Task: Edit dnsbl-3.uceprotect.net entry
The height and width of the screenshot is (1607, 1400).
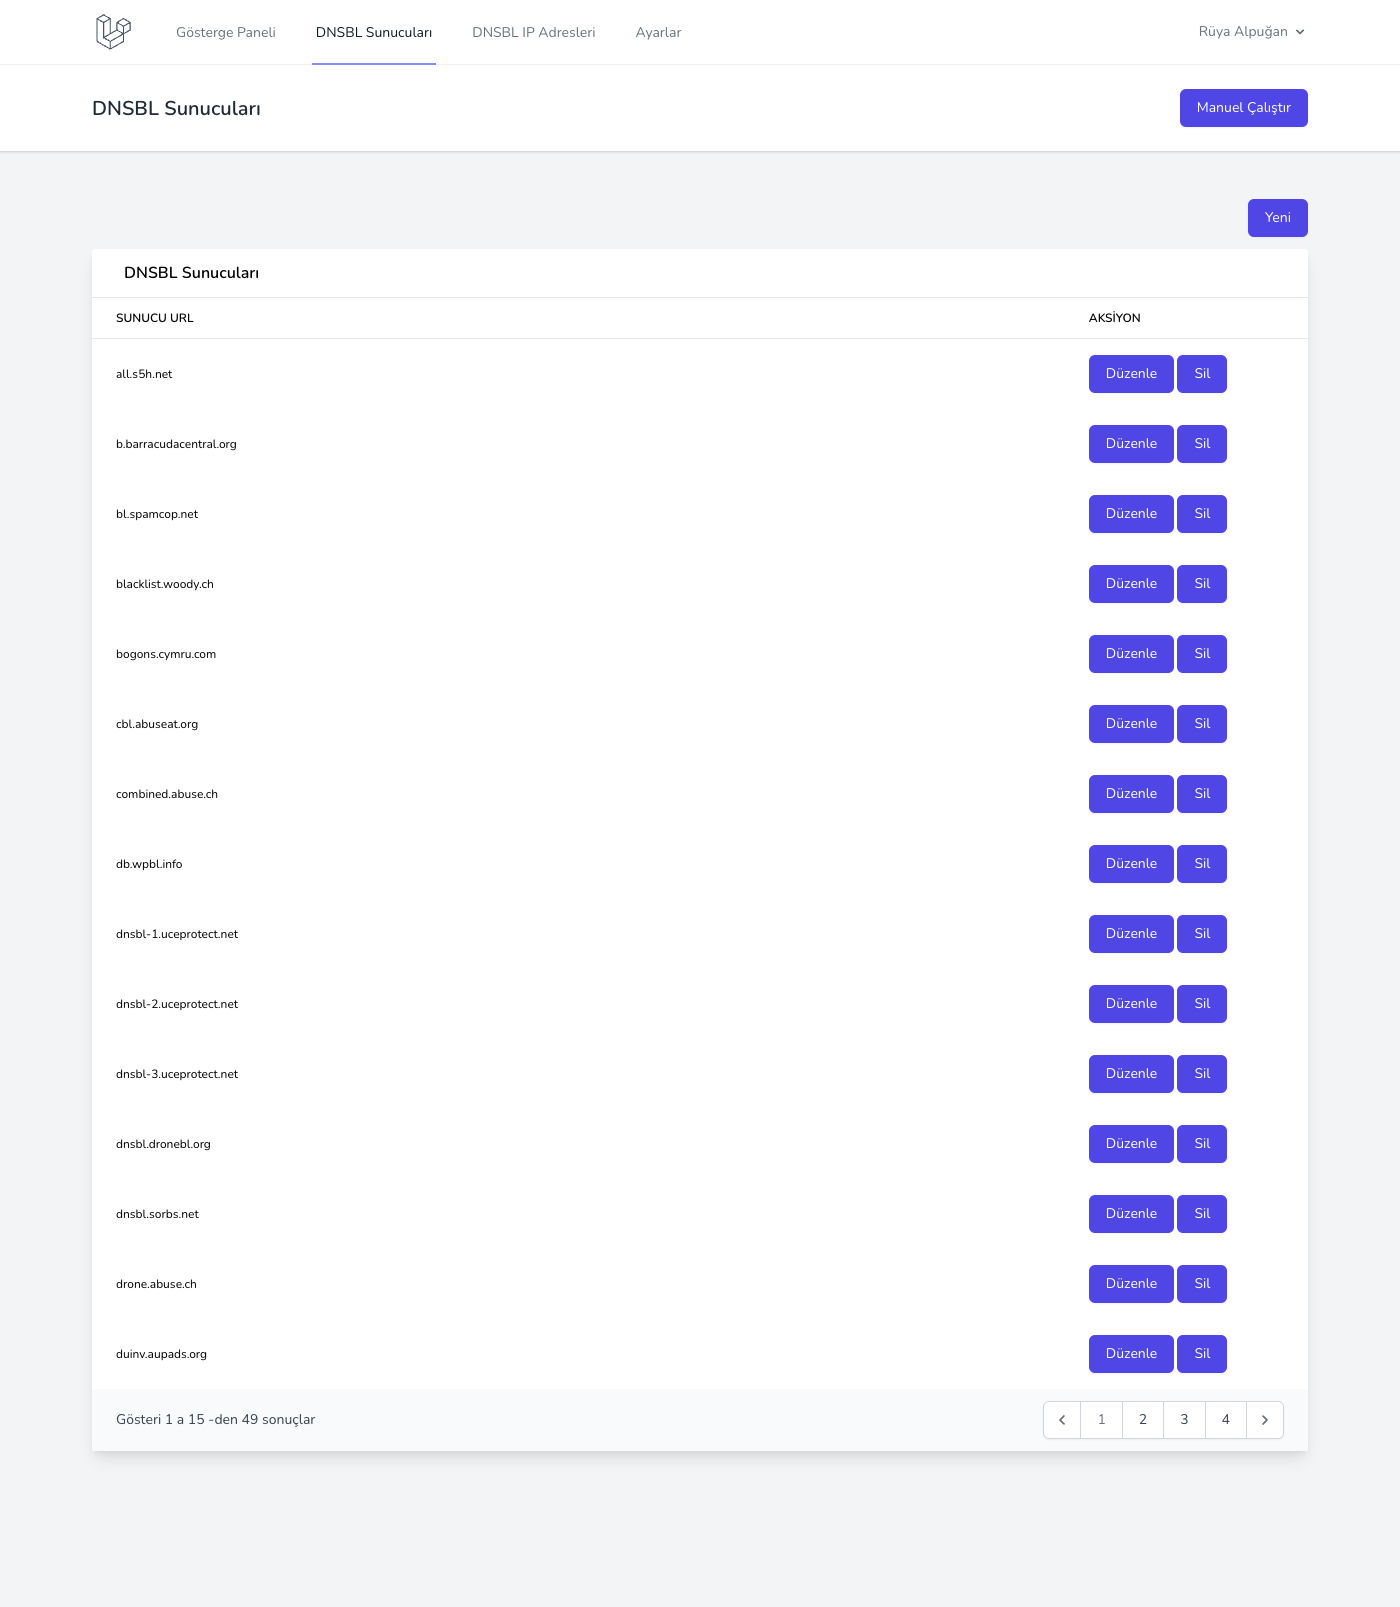Action: [x=1131, y=1074]
